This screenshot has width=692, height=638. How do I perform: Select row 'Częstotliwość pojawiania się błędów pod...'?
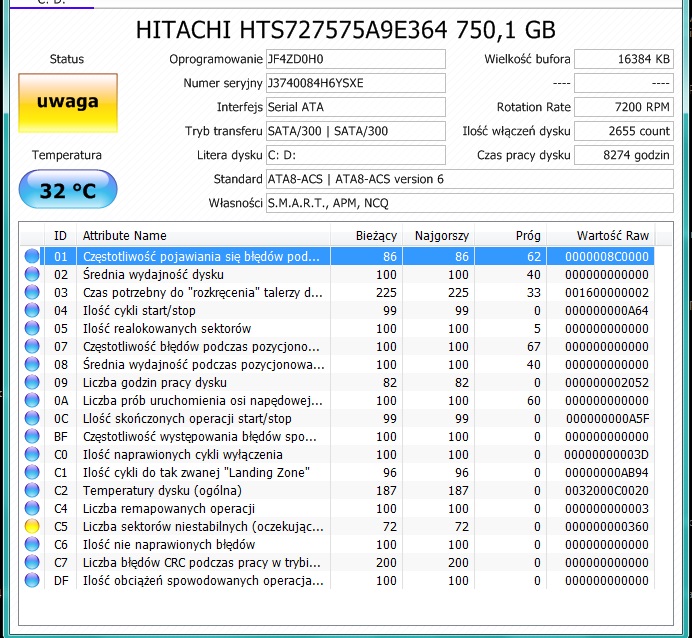coord(338,256)
